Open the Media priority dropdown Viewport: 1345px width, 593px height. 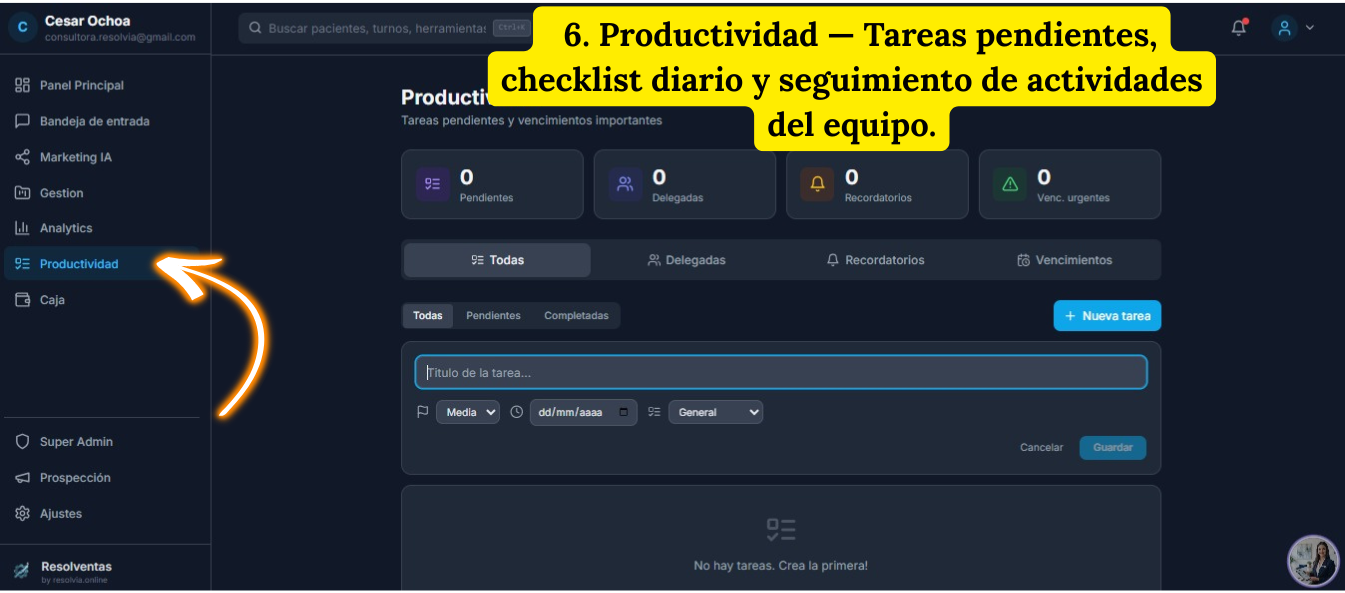(x=467, y=411)
